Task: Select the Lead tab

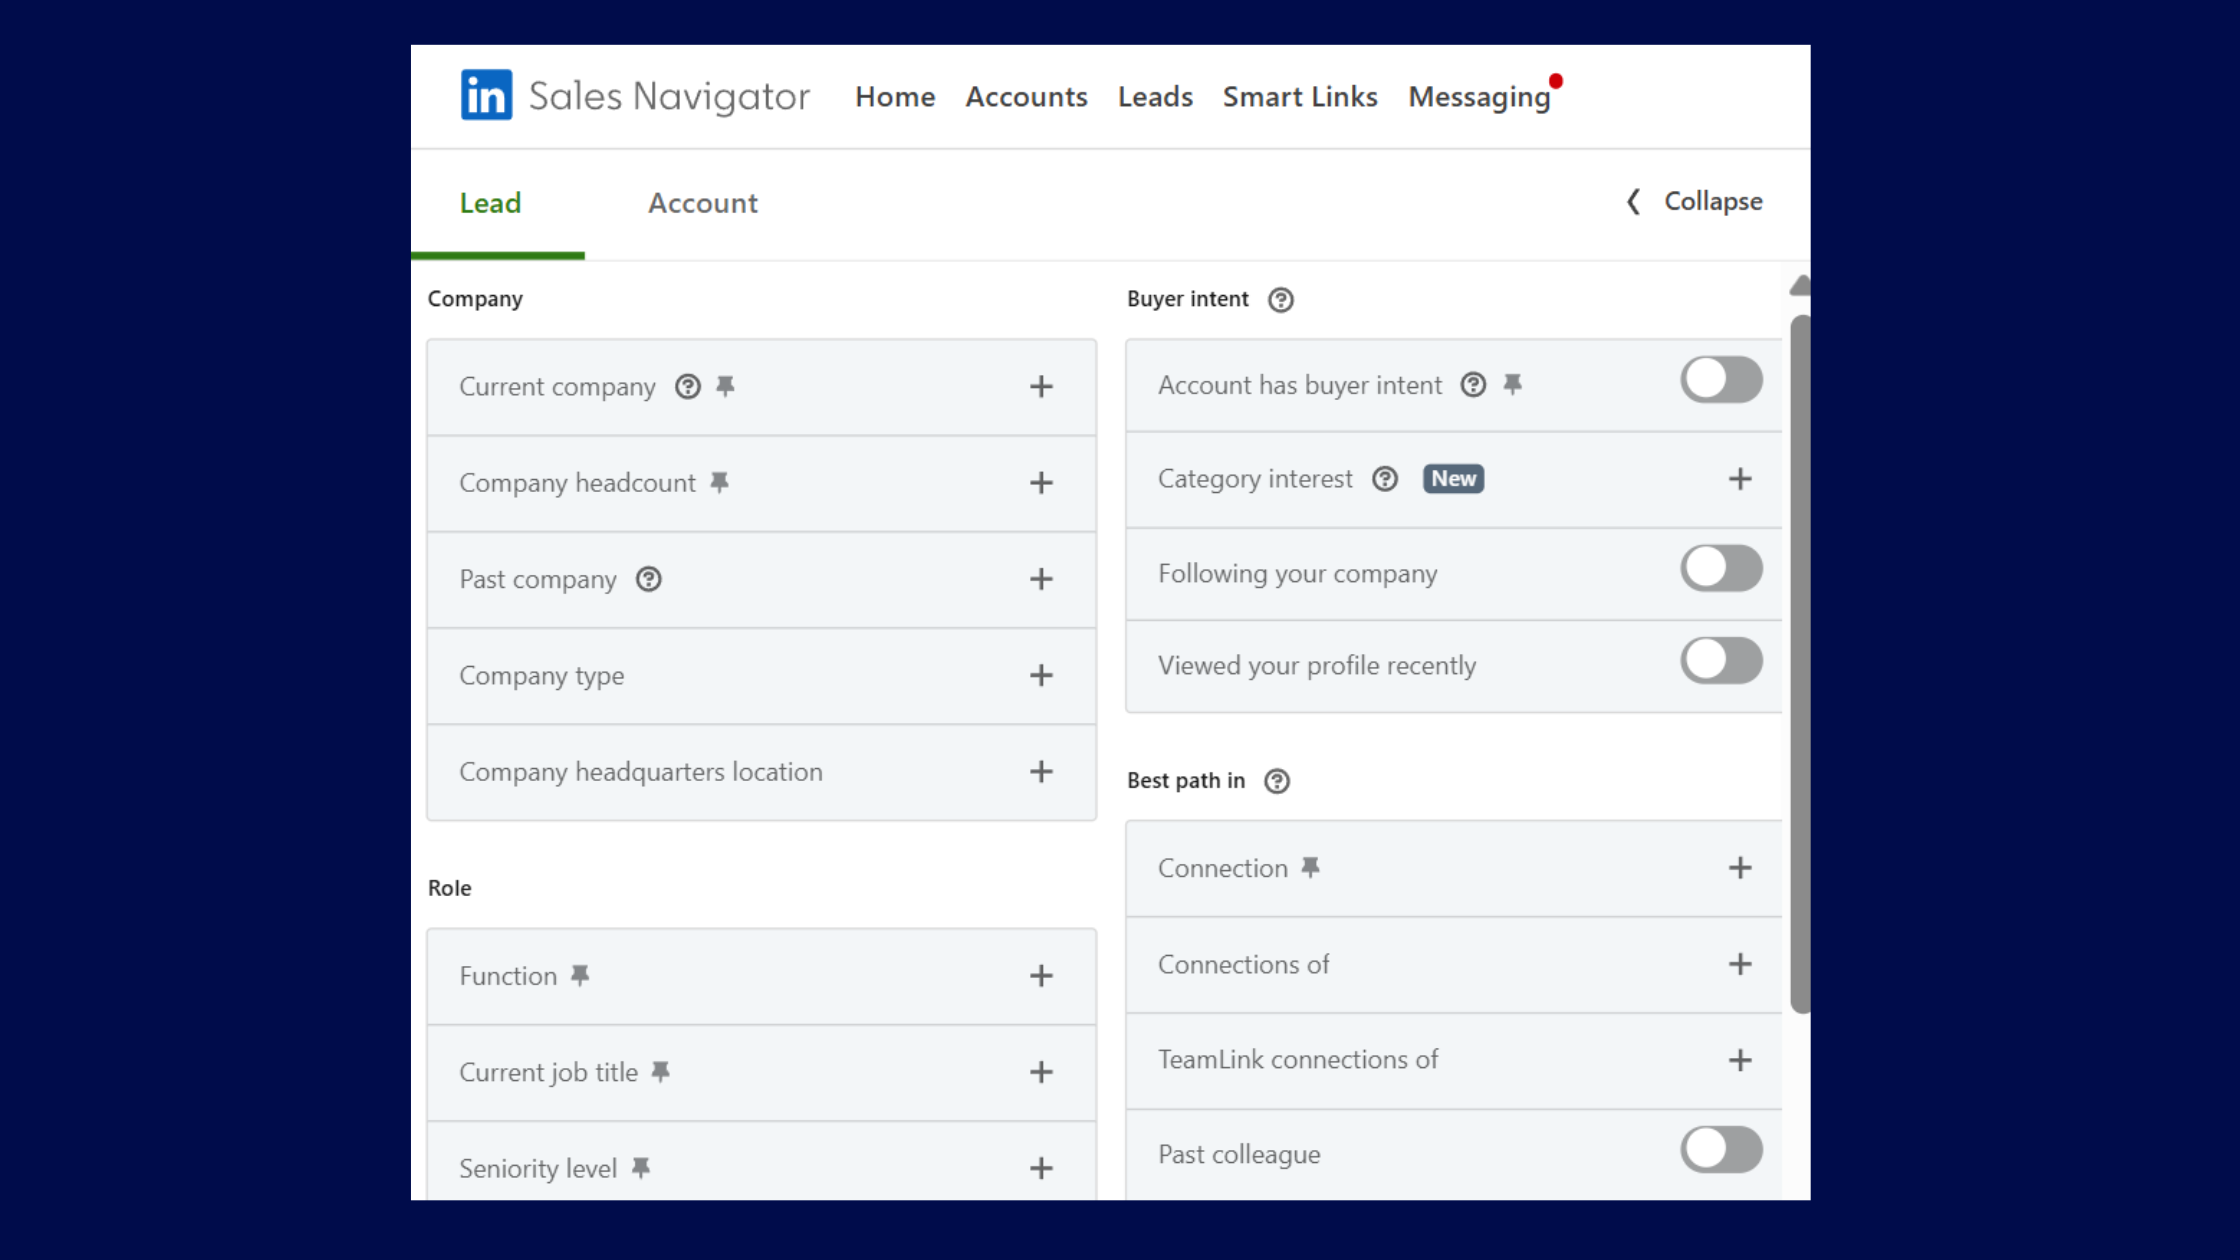Action: 490,203
